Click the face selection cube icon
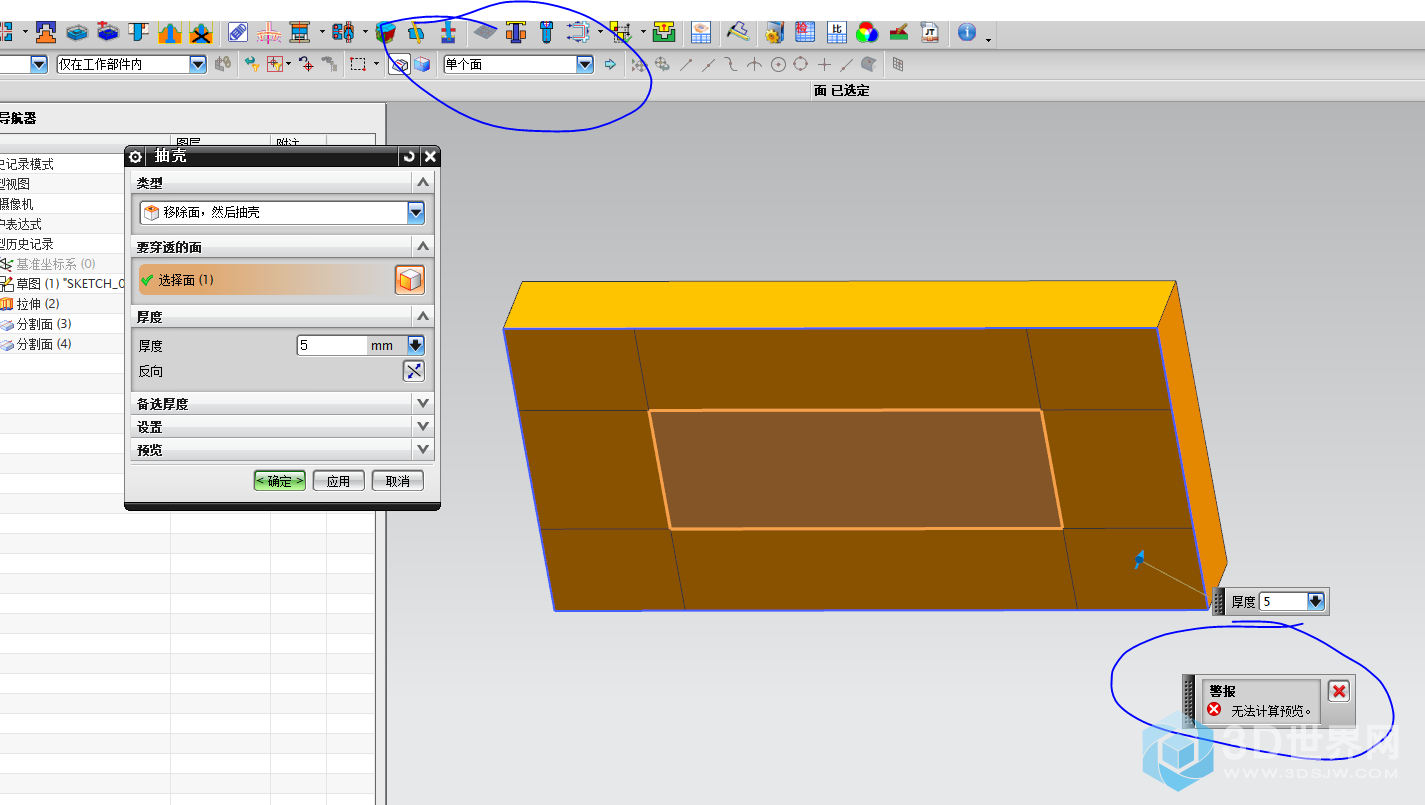This screenshot has height=805, width=1425. (409, 280)
